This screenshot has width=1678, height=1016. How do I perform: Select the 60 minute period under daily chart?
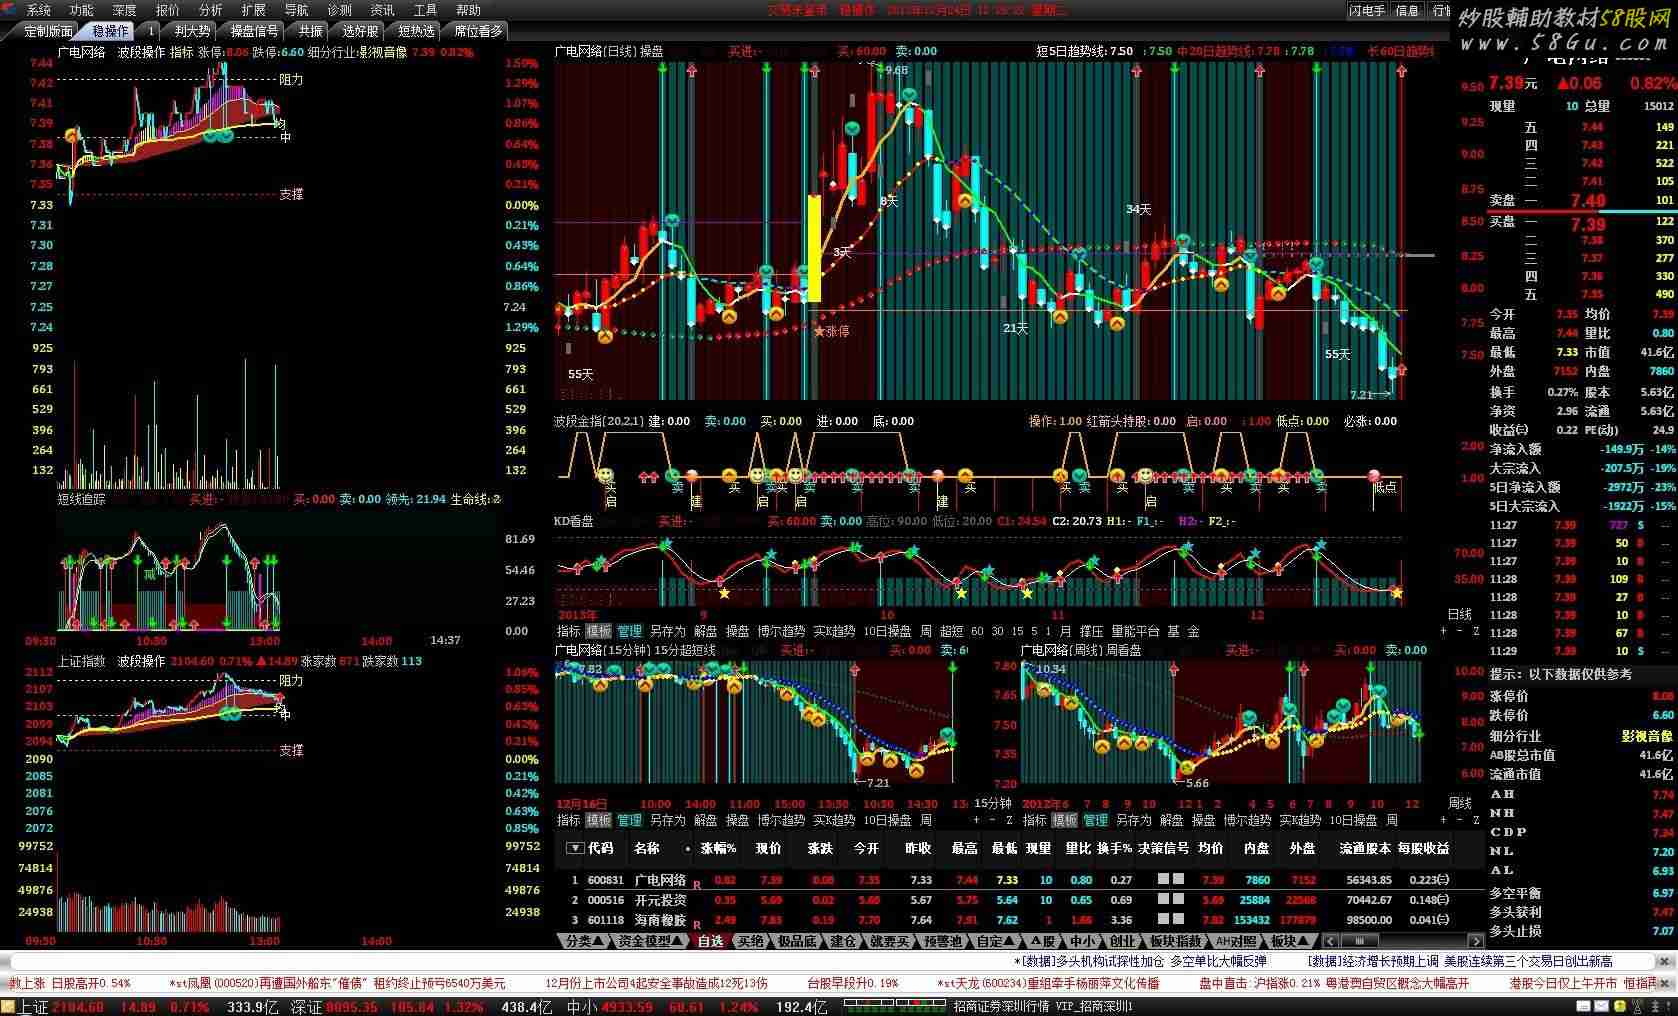(x=977, y=631)
